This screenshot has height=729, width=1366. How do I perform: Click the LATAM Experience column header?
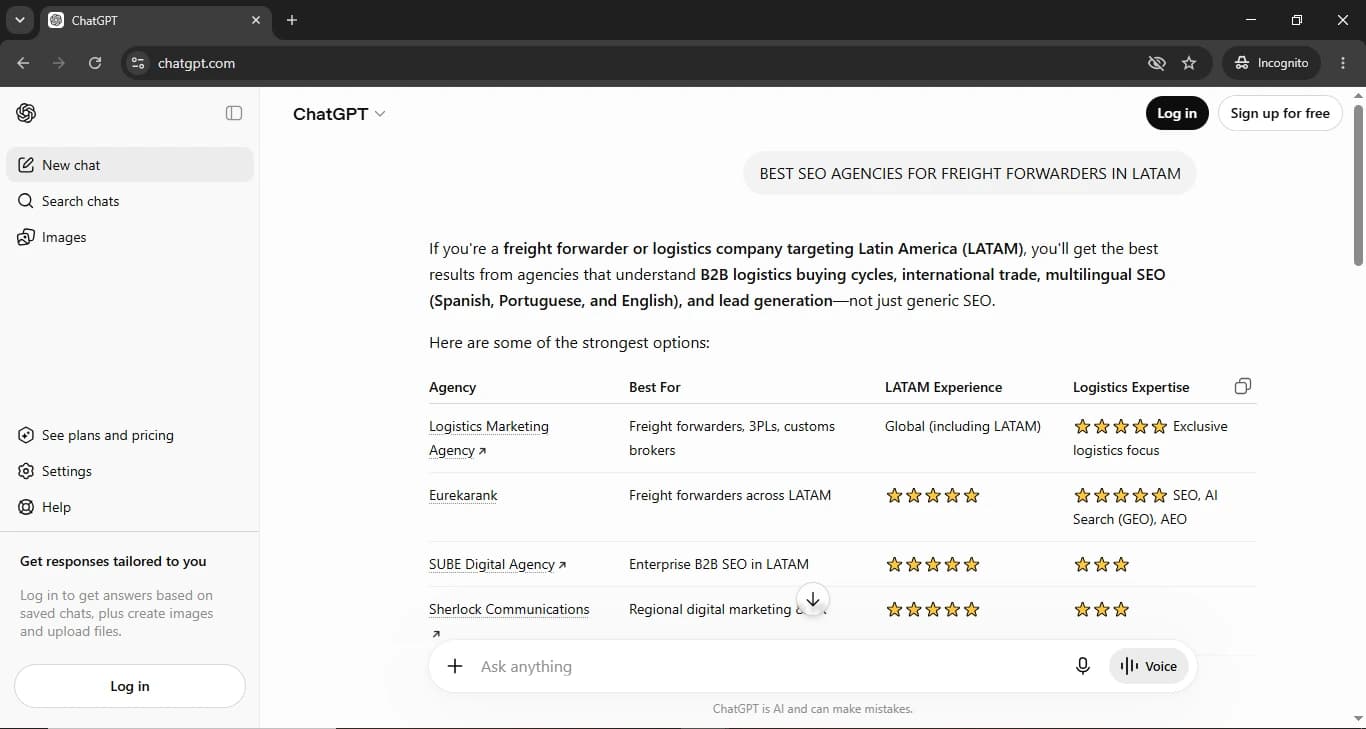(x=943, y=387)
